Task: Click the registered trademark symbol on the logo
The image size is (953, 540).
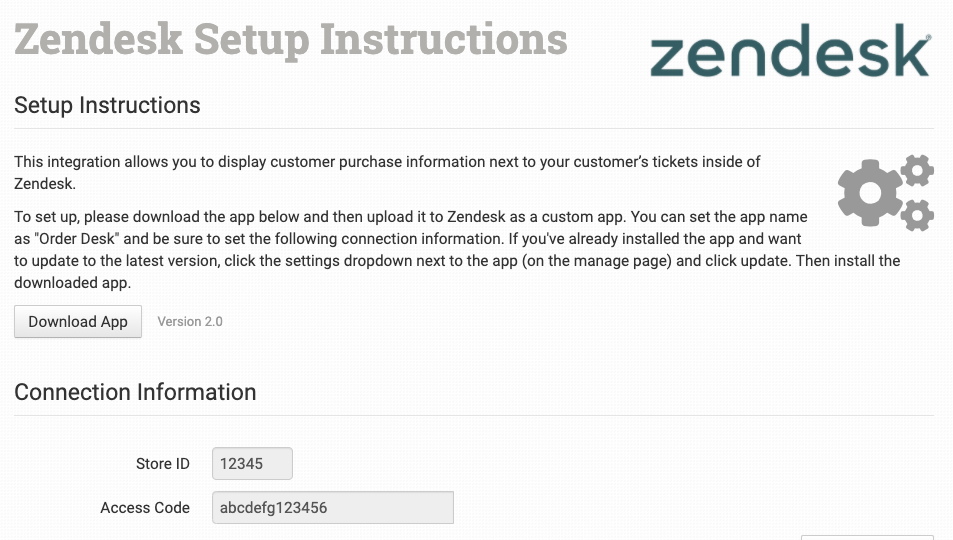Action: tap(930, 37)
